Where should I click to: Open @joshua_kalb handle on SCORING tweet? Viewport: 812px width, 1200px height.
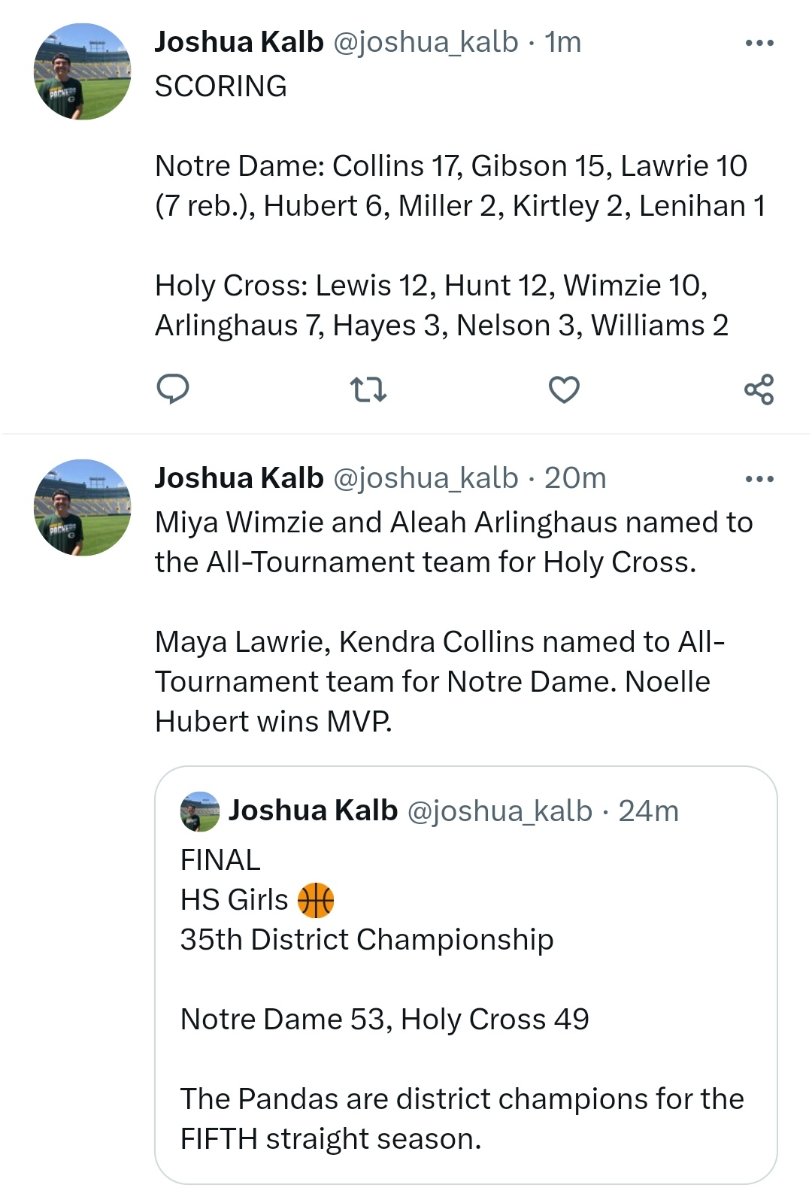[x=425, y=42]
